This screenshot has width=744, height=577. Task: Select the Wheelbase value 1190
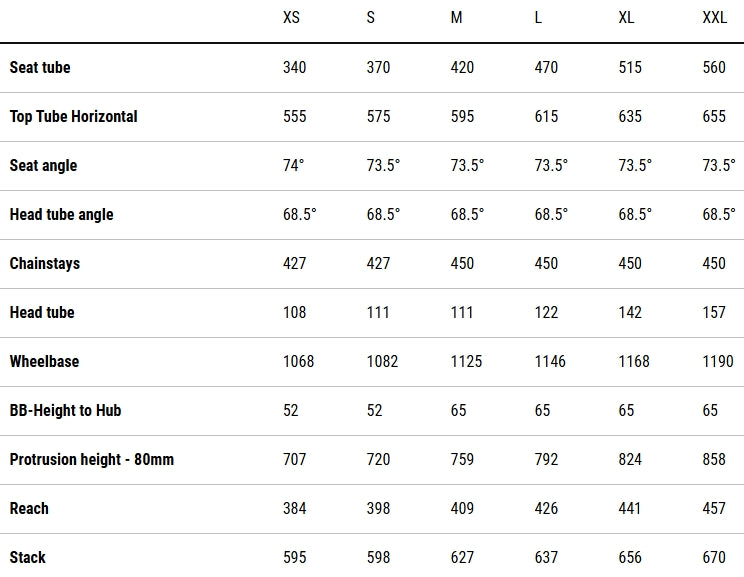(x=718, y=361)
